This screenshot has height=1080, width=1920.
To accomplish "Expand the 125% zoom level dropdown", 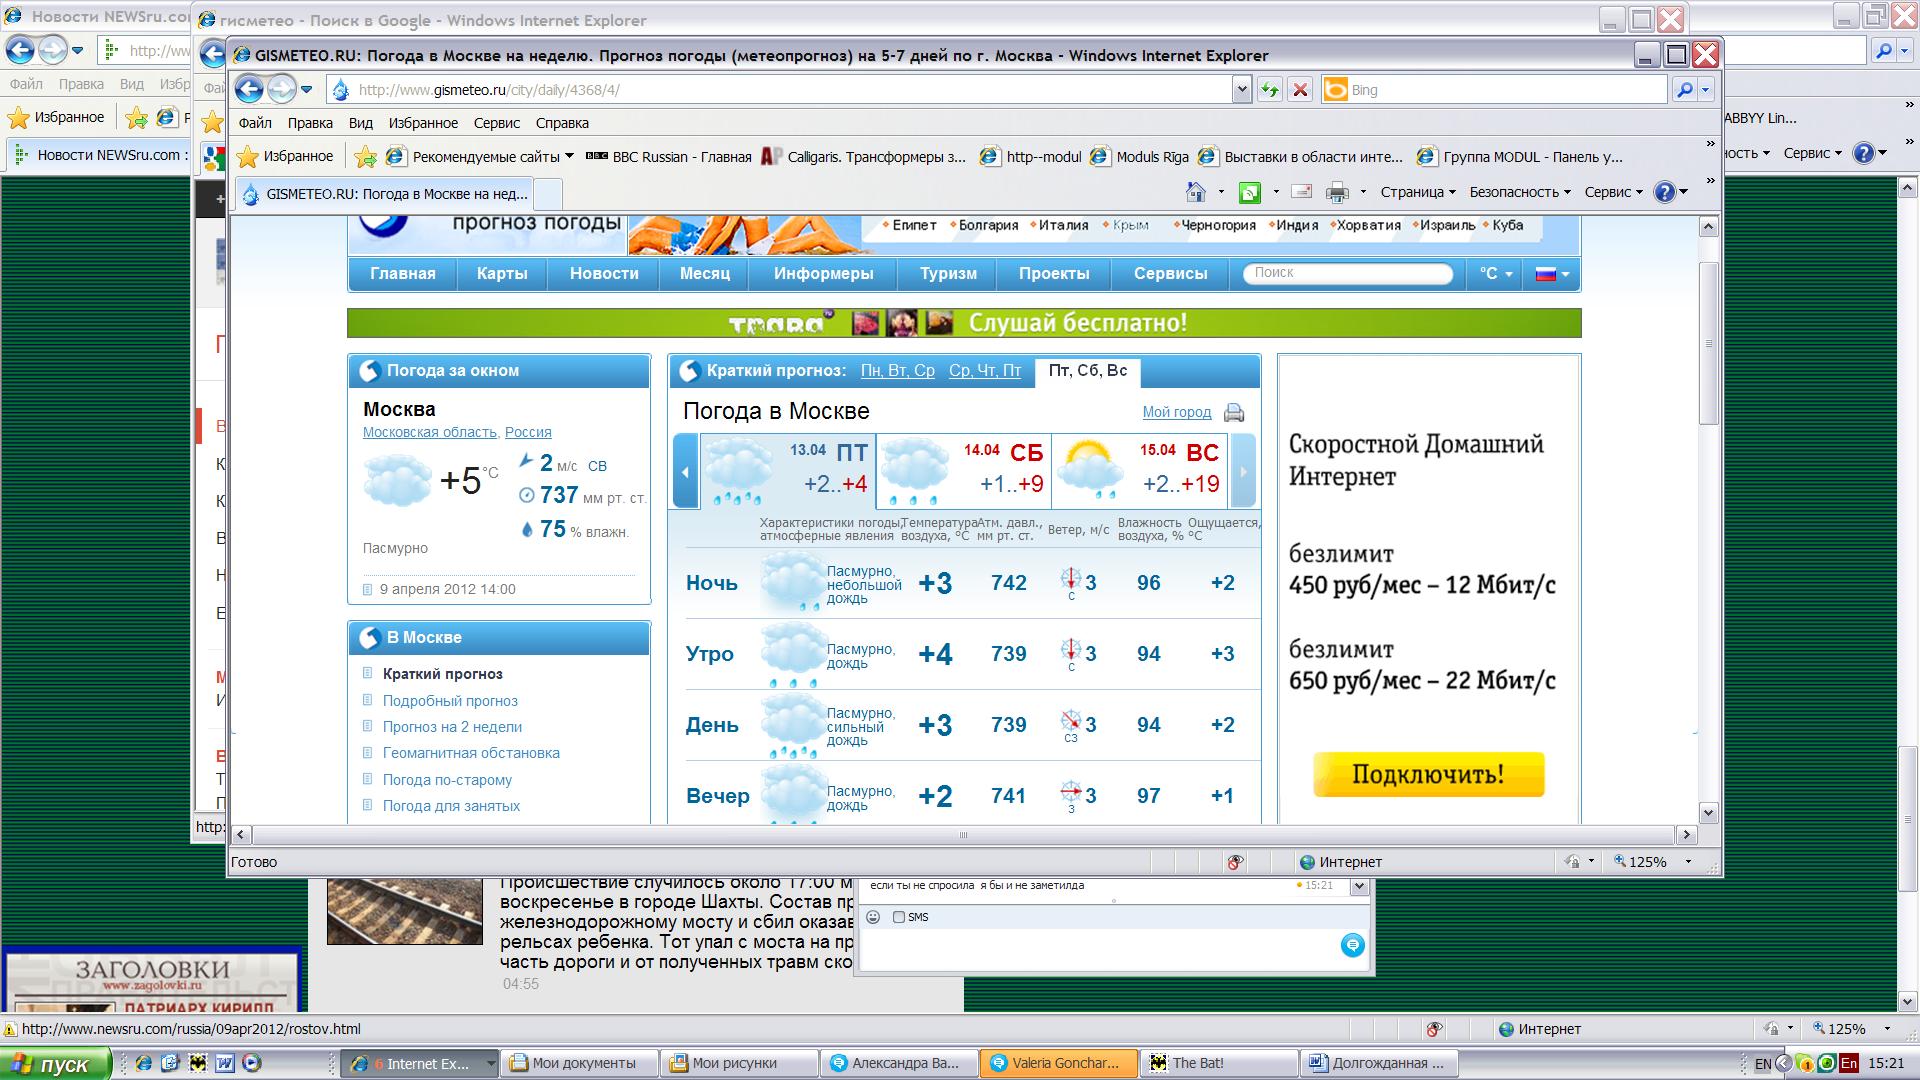I will pyautogui.click(x=1689, y=862).
